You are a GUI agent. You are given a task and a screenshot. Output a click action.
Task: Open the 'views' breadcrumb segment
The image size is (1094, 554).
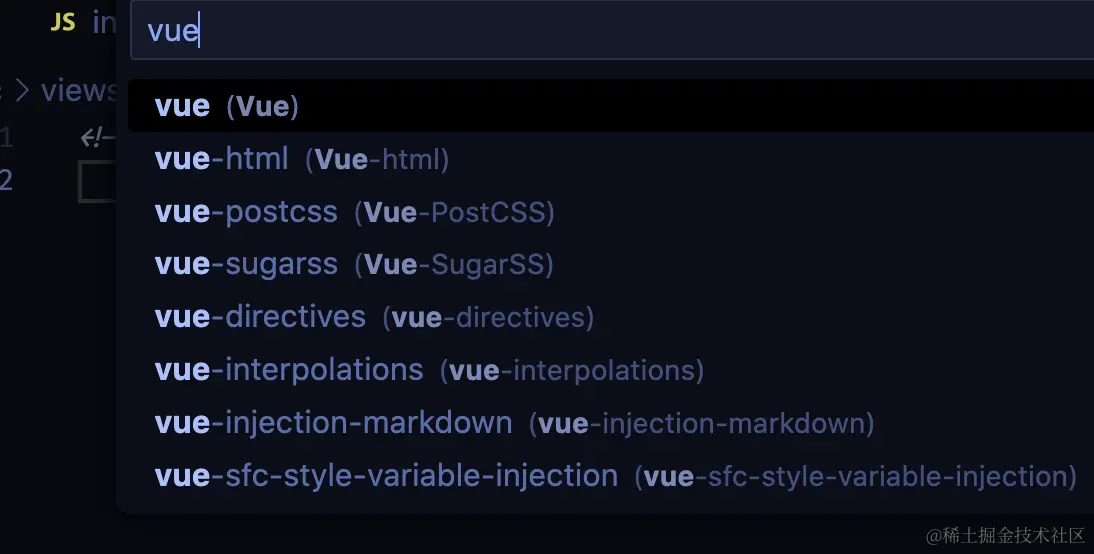(78, 91)
